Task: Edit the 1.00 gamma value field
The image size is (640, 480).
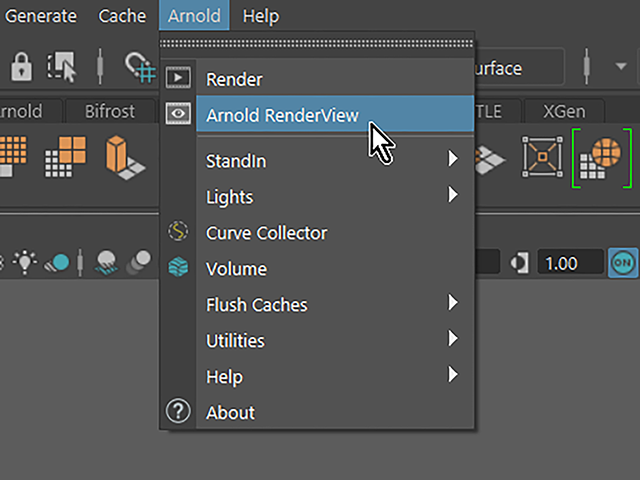Action: point(570,262)
